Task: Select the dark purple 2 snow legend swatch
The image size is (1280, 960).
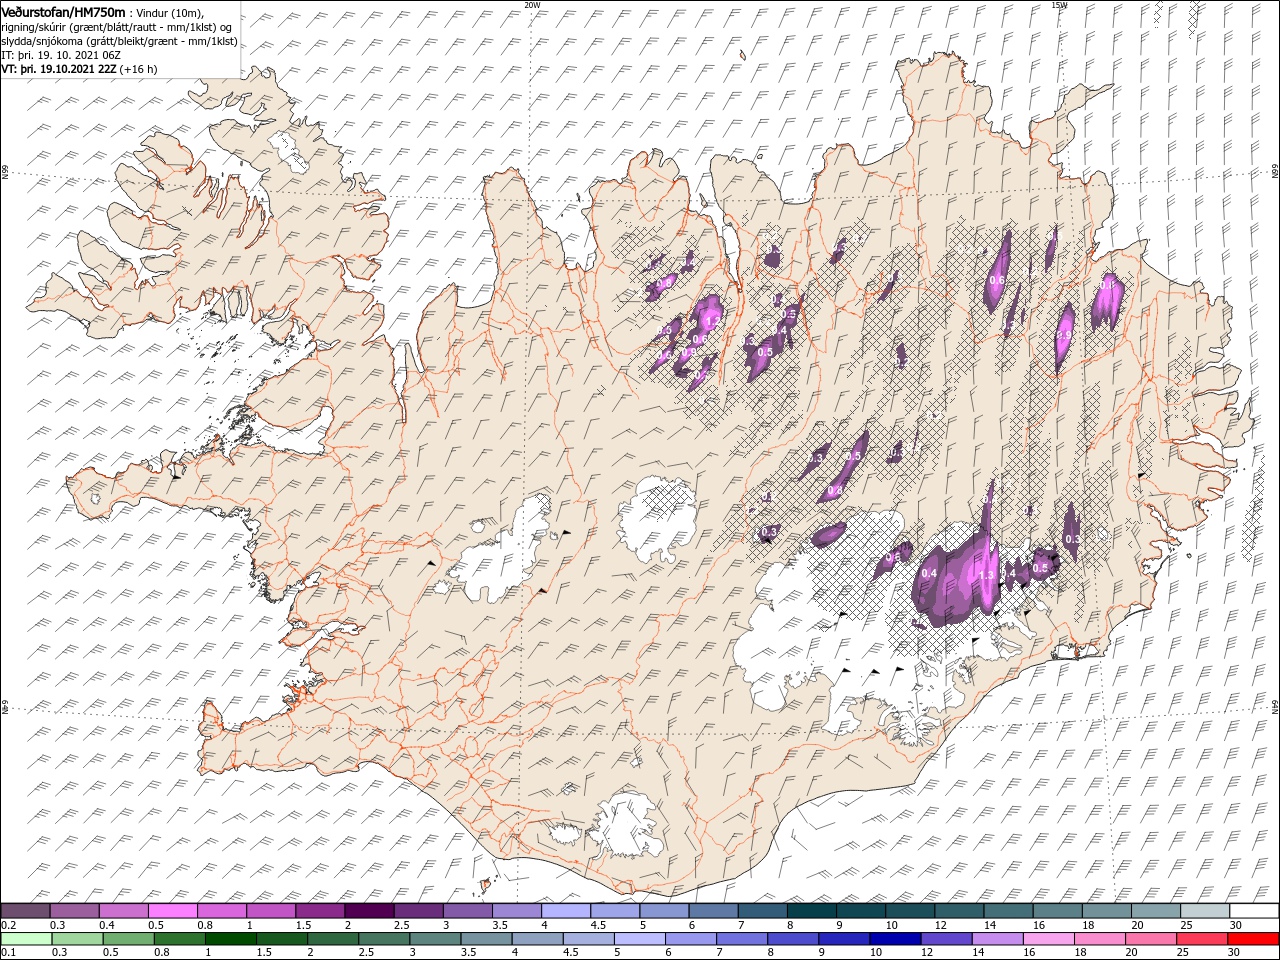Action: point(368,911)
